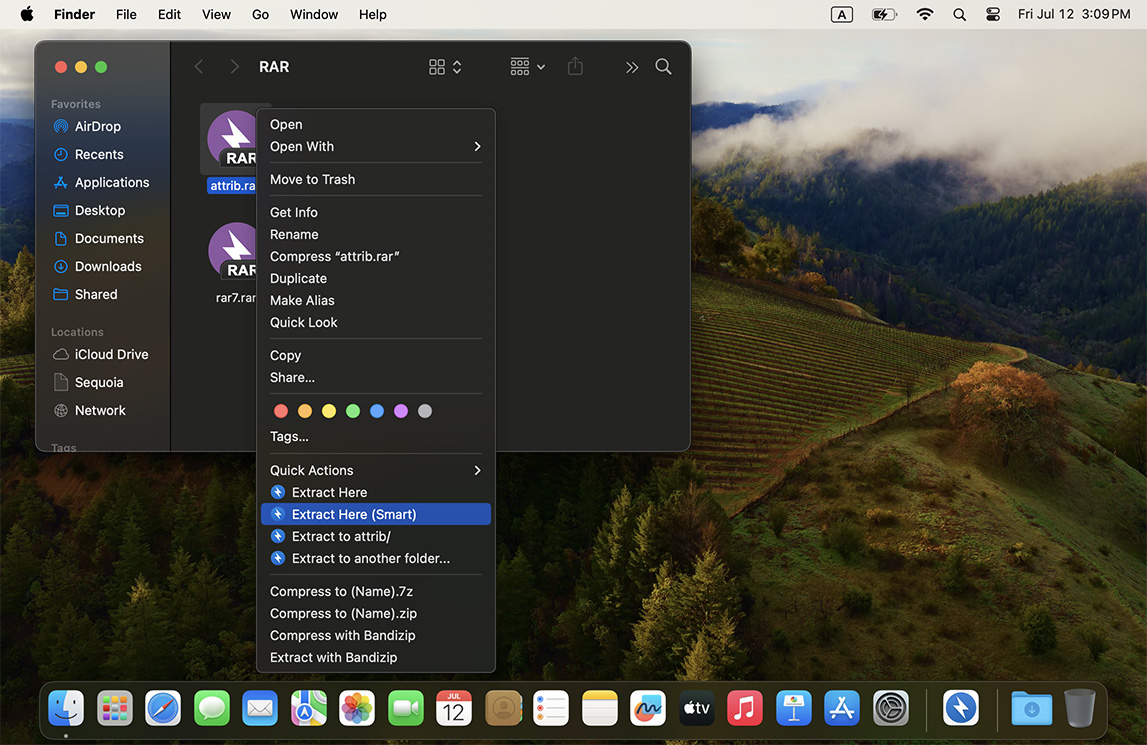The image size is (1147, 745).
Task: Launch Safari from the Dock
Action: tap(163, 709)
